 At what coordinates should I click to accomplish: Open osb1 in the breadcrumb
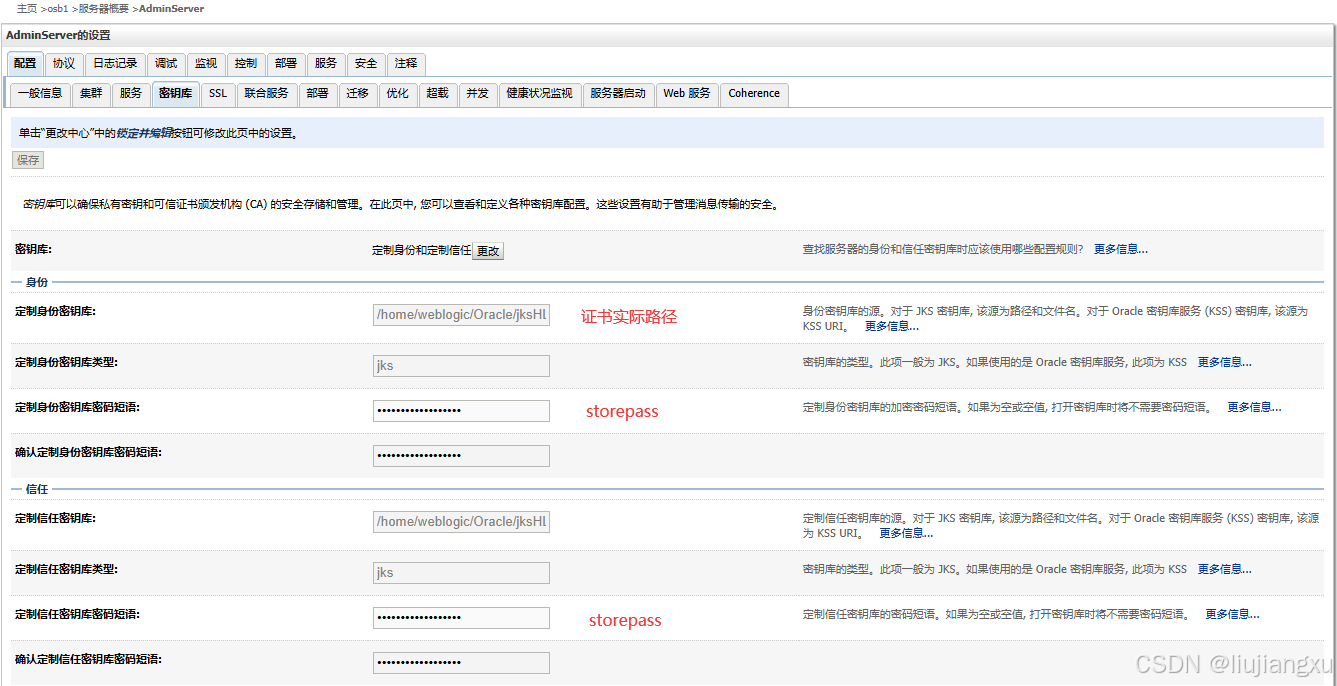tap(59, 8)
